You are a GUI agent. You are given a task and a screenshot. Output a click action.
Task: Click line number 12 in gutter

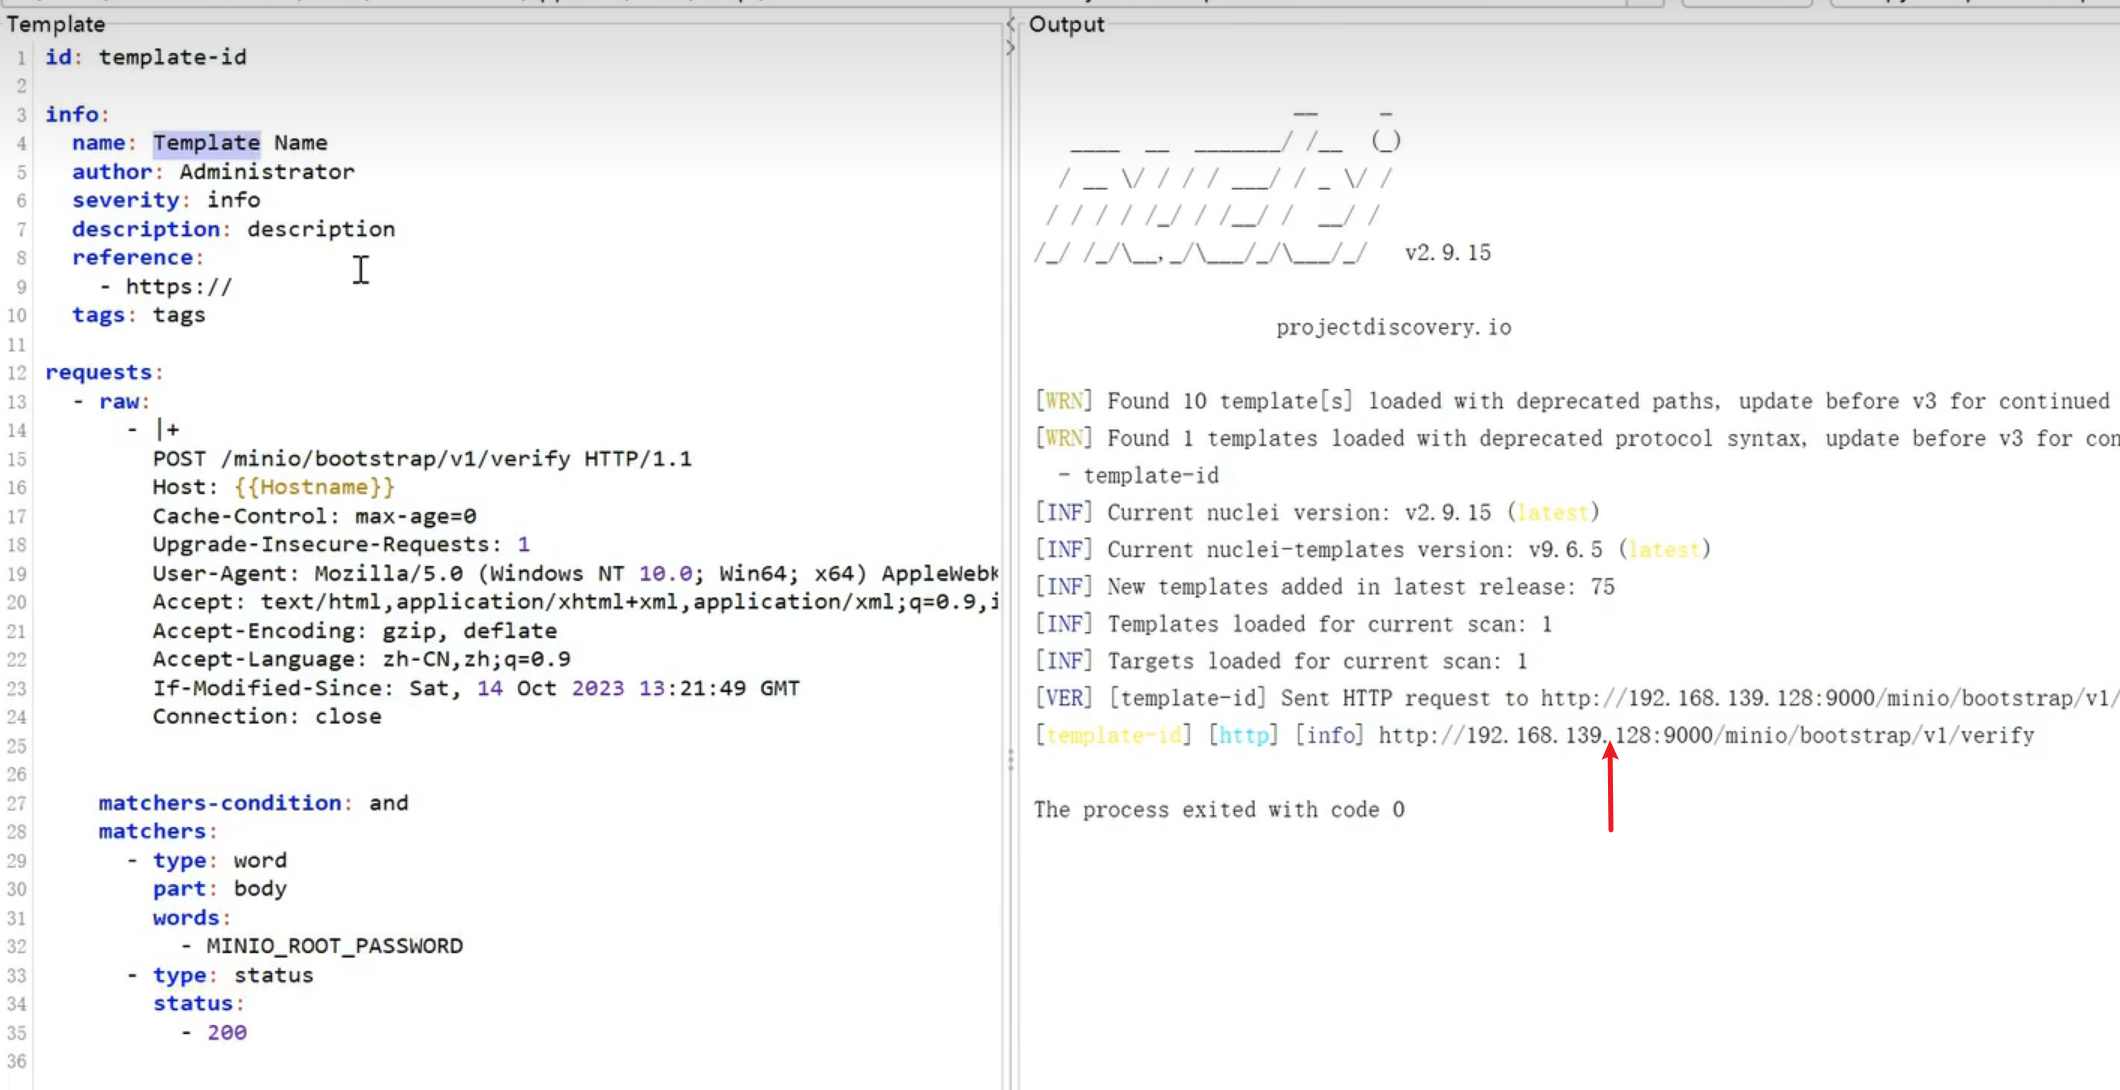(17, 373)
